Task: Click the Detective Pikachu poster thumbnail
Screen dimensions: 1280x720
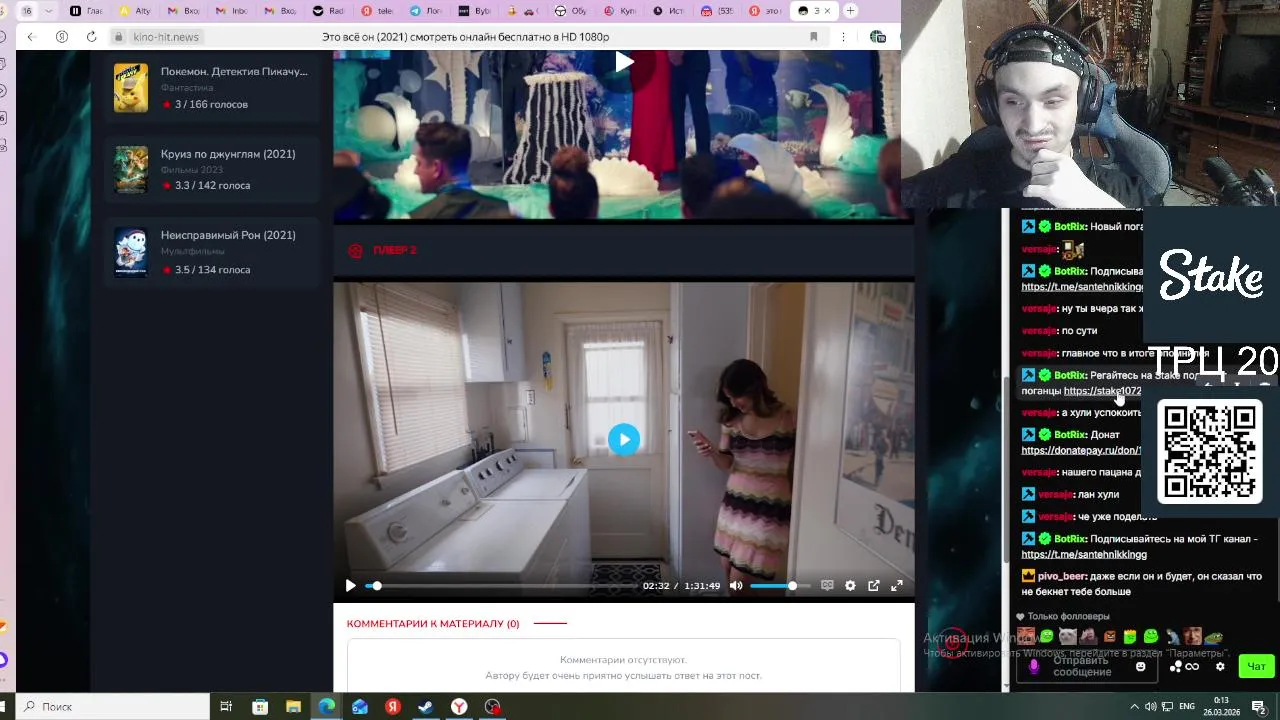Action: click(x=131, y=88)
